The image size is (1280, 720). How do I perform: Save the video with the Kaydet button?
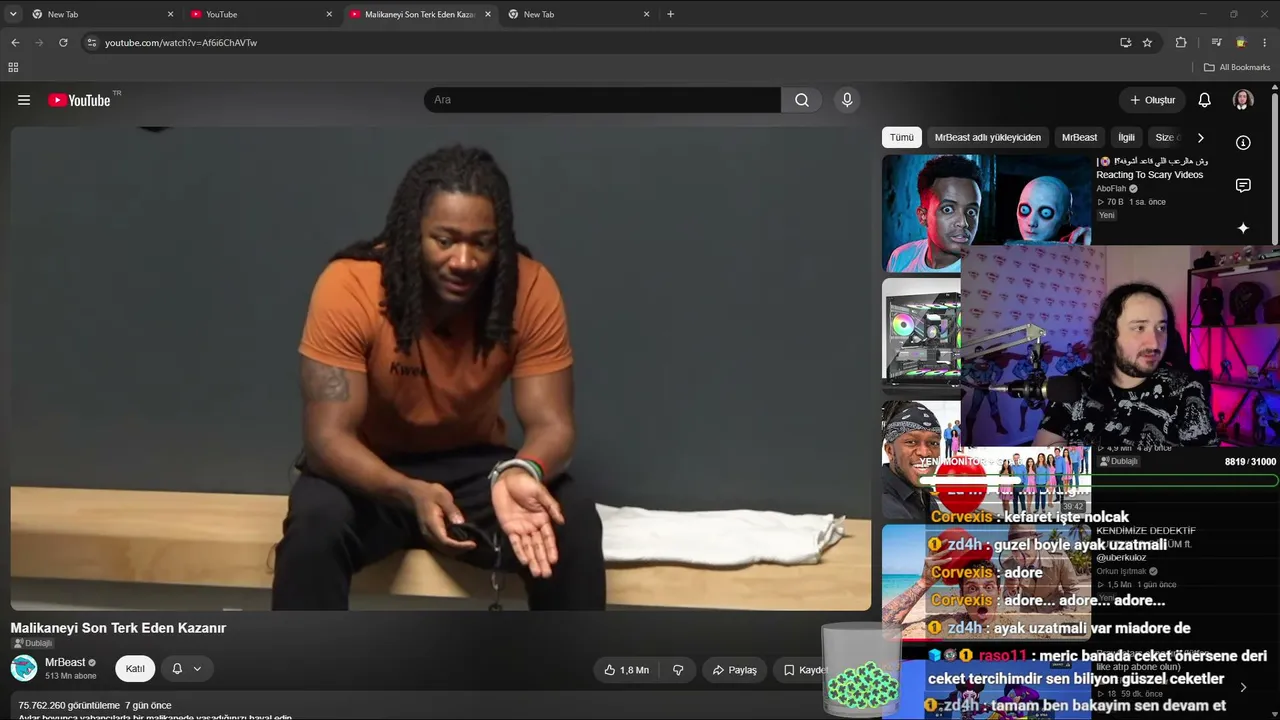pyautogui.click(x=805, y=670)
